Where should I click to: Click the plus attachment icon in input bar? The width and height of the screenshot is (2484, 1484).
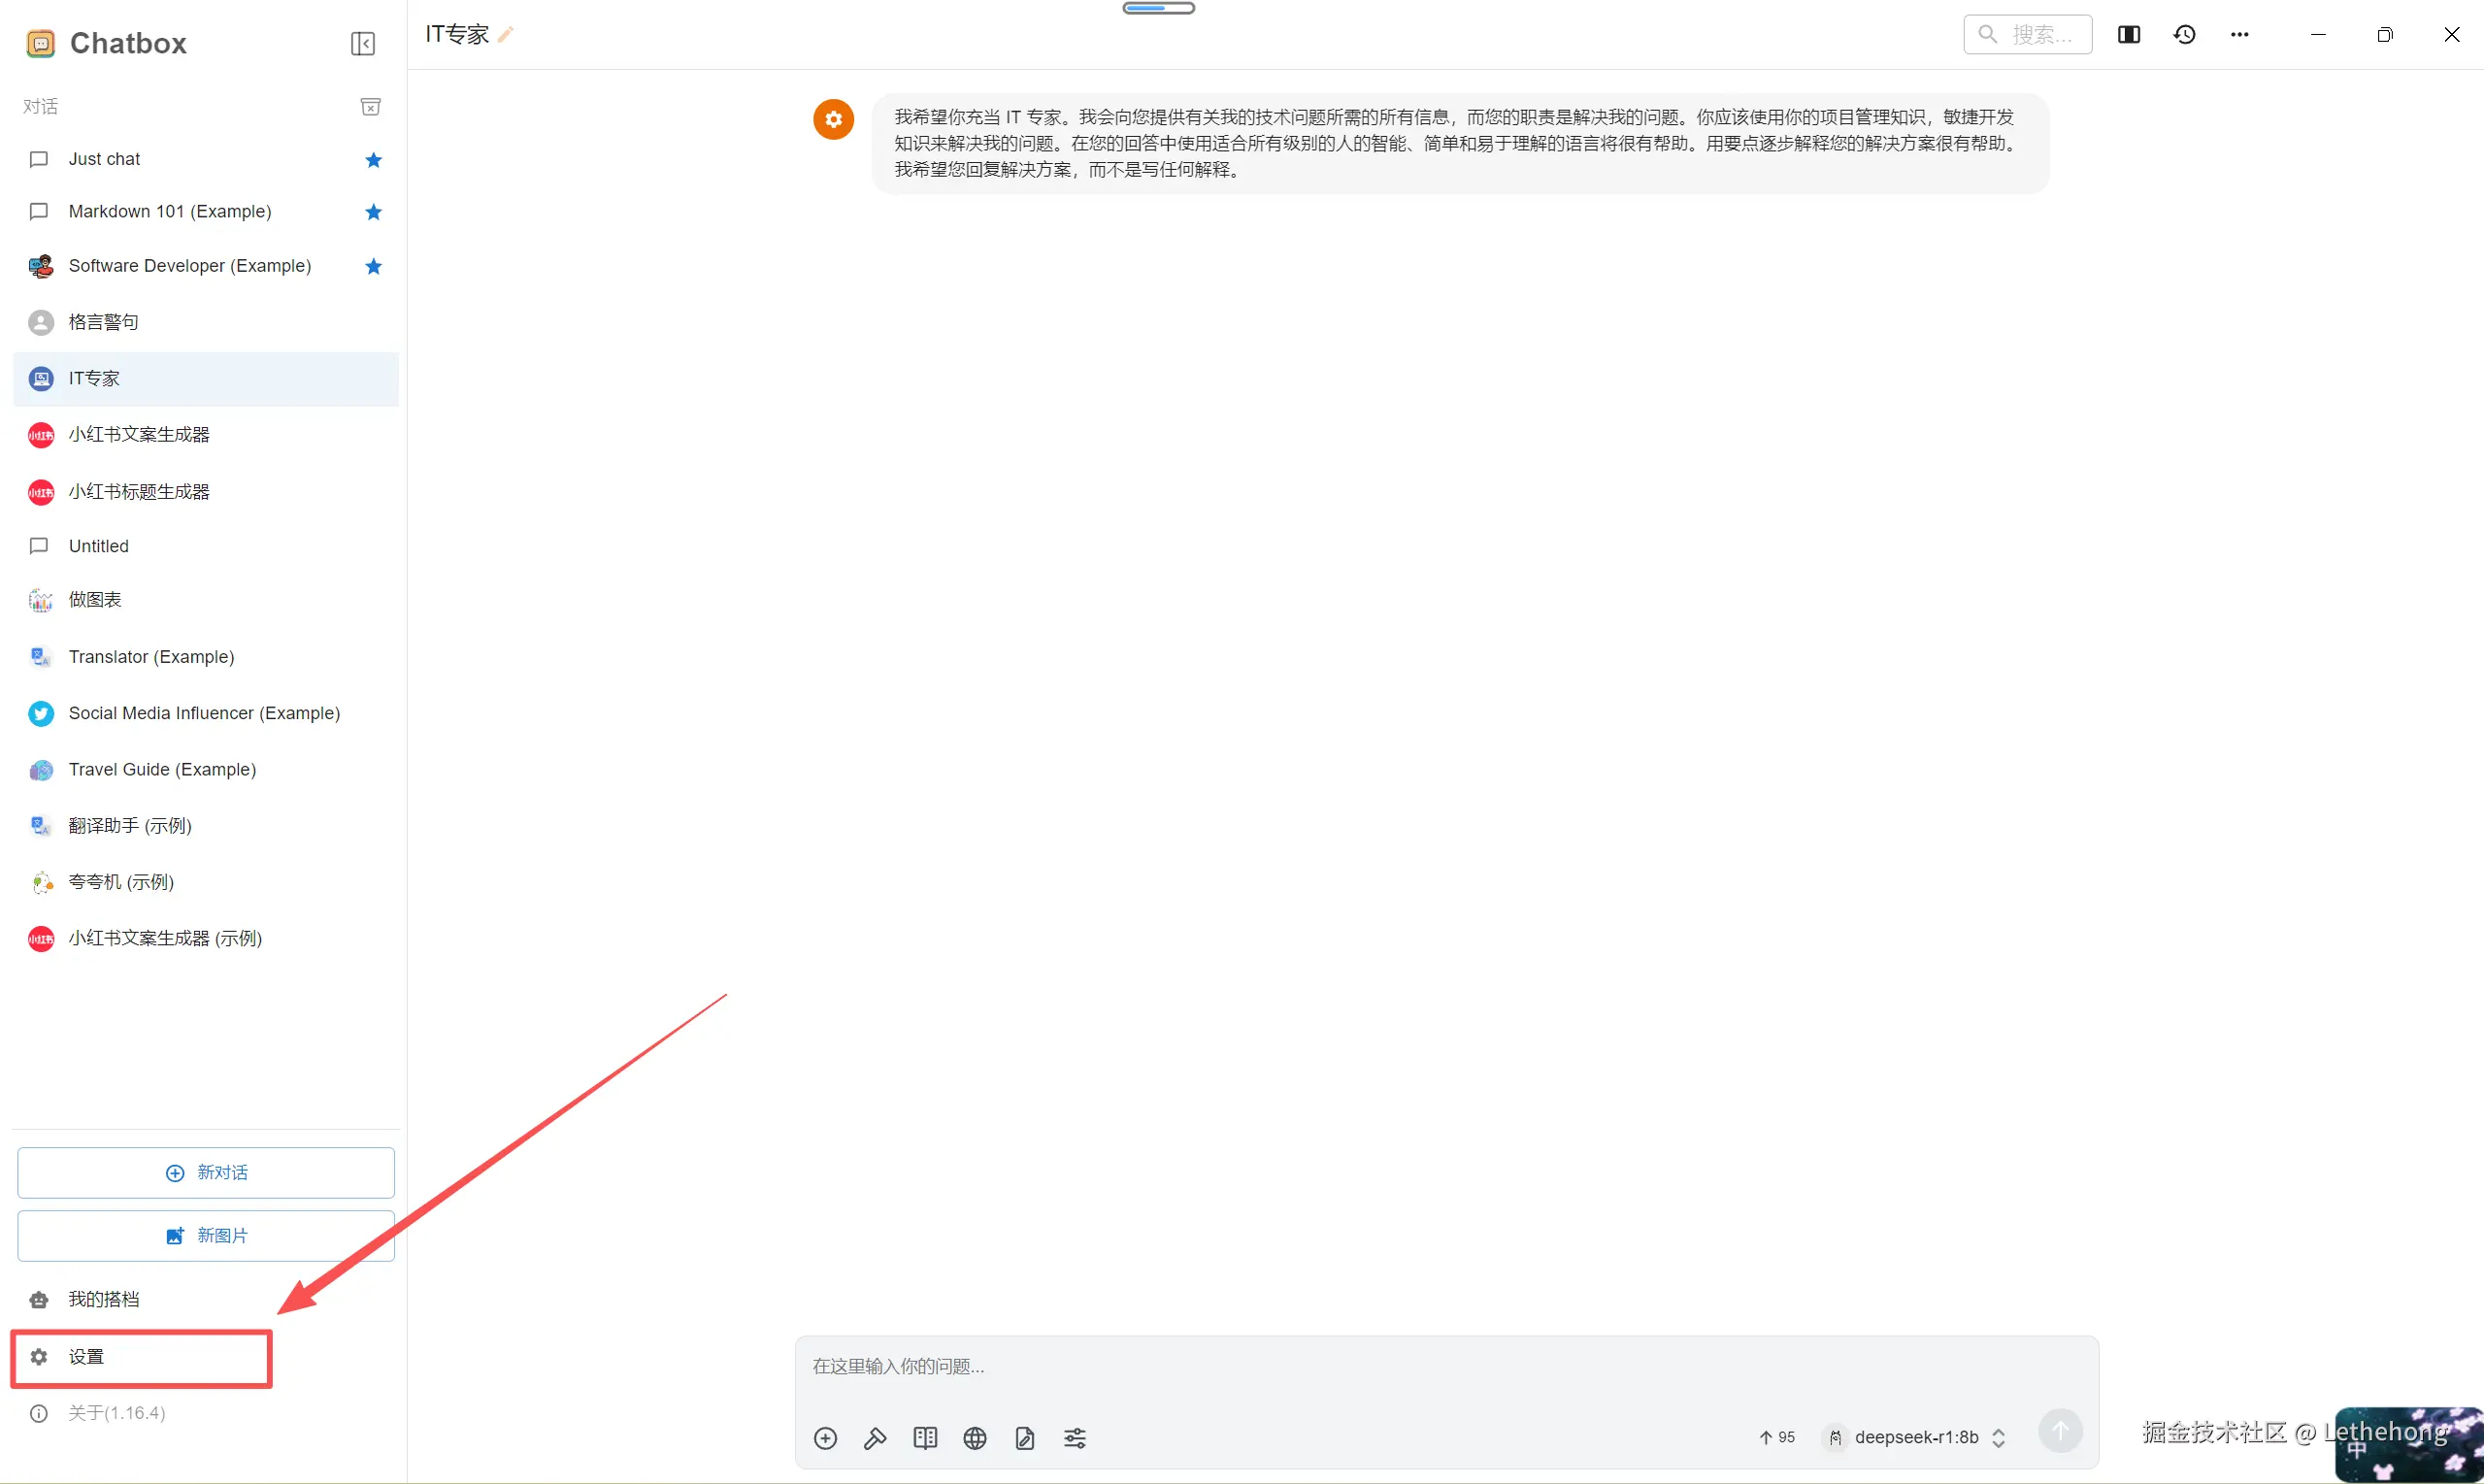(825, 1438)
